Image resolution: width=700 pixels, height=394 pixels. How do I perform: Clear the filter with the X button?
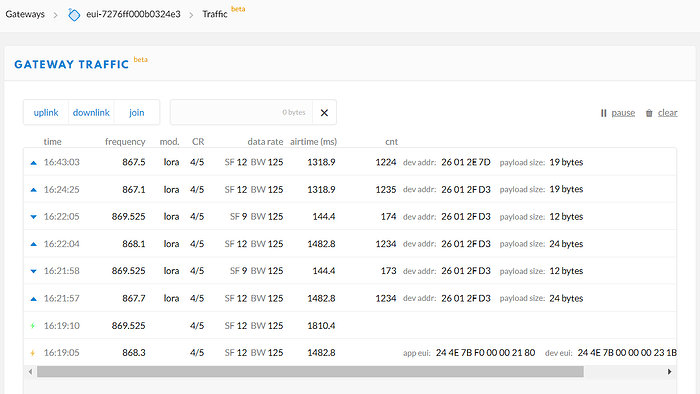tap(325, 112)
